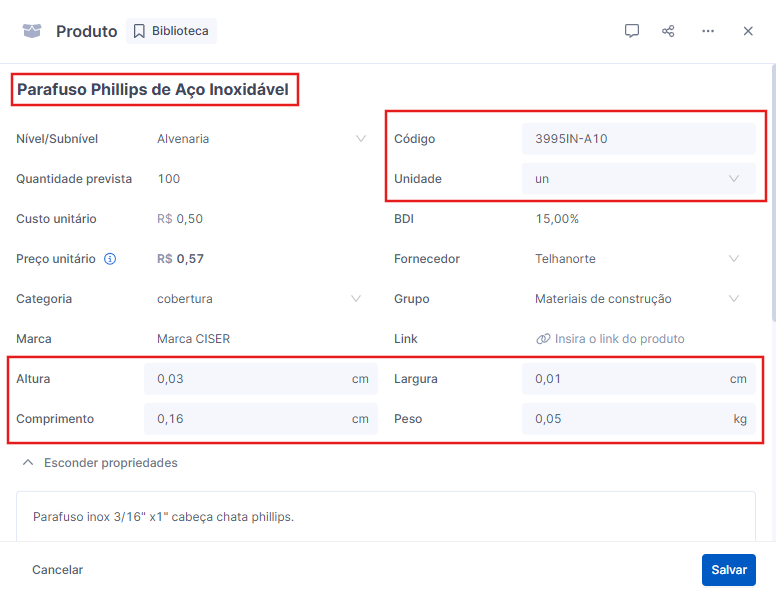The width and height of the screenshot is (776, 597).
Task: Click the bookmark icon in Biblioteca button
Action: coord(139,31)
